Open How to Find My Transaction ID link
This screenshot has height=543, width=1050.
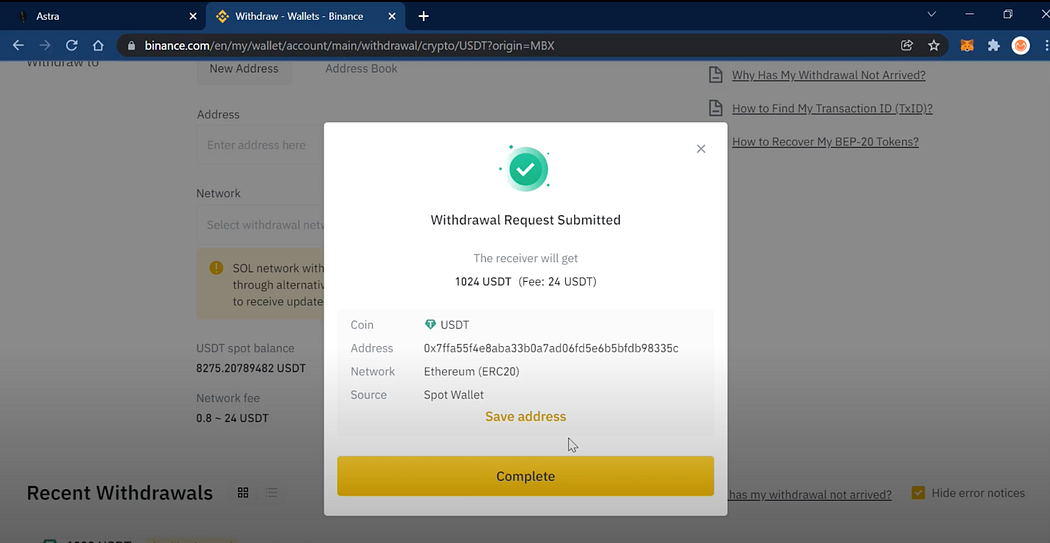tap(832, 108)
